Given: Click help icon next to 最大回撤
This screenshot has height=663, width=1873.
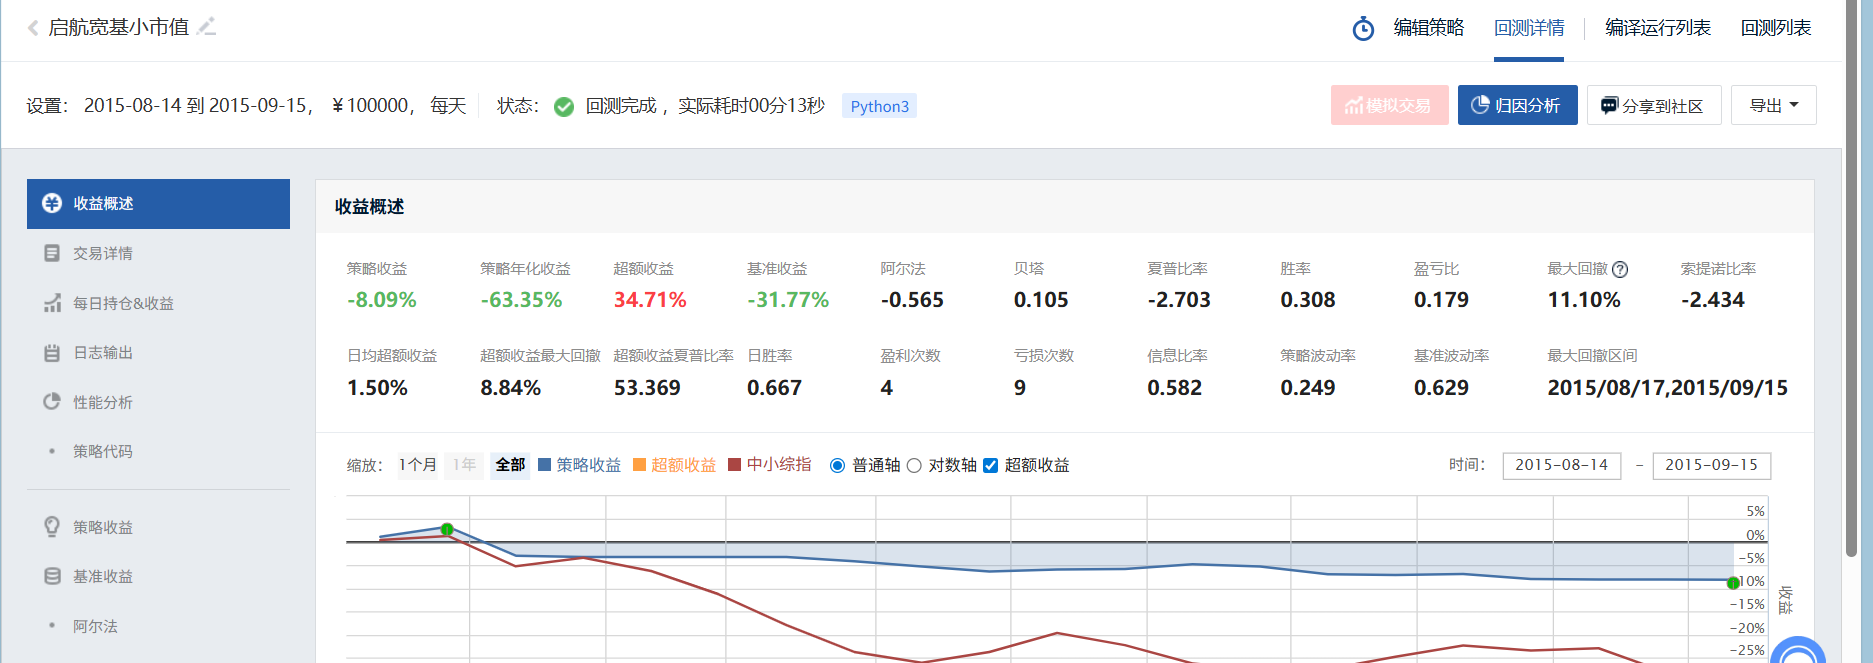Looking at the screenshot, I should [1620, 269].
